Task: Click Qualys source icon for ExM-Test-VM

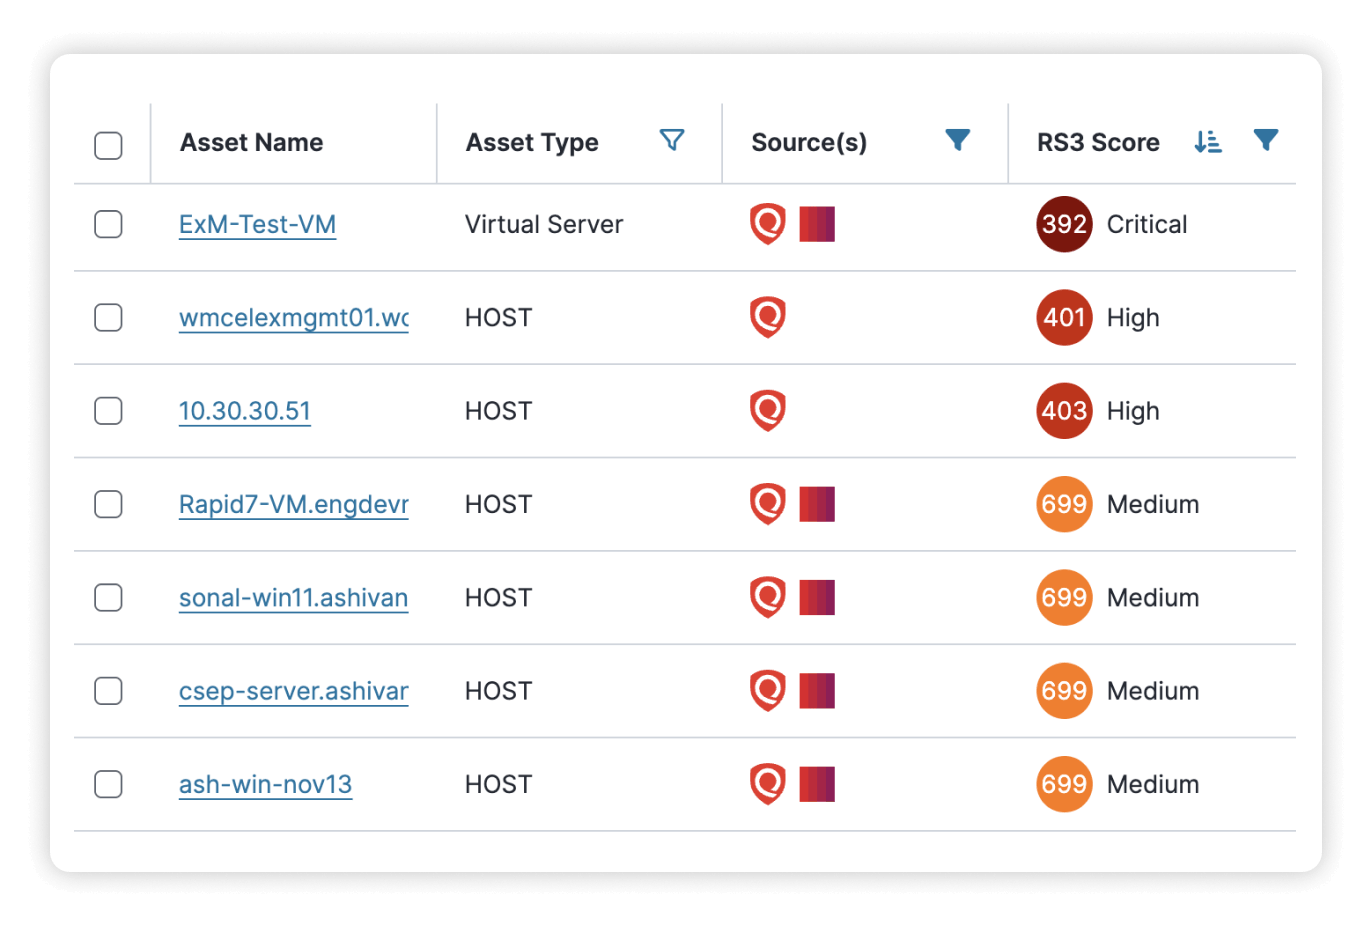Action: coord(768,224)
